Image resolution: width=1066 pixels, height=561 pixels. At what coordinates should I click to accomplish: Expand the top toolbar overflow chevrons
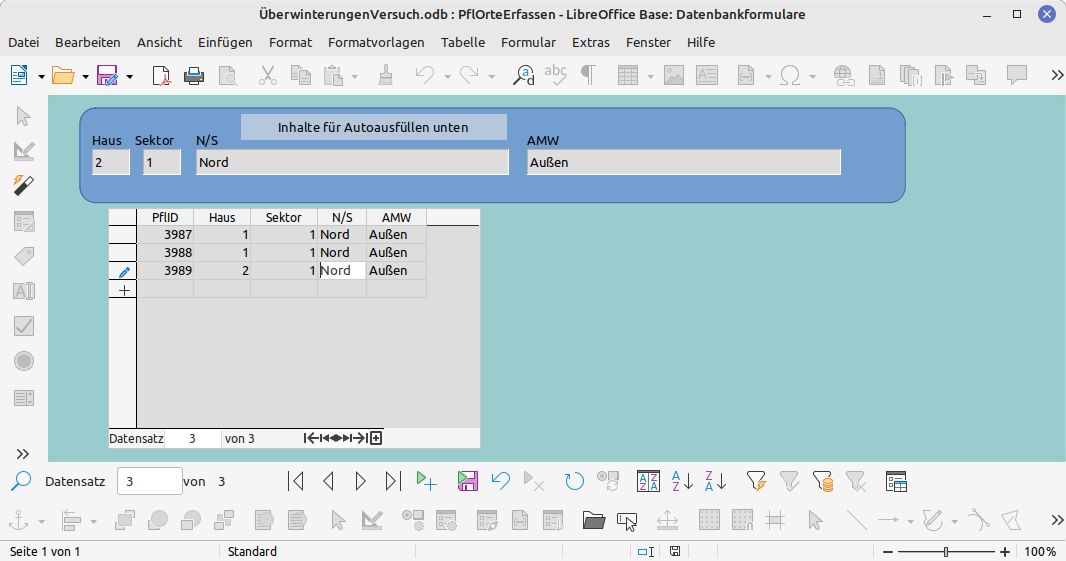click(x=1056, y=75)
